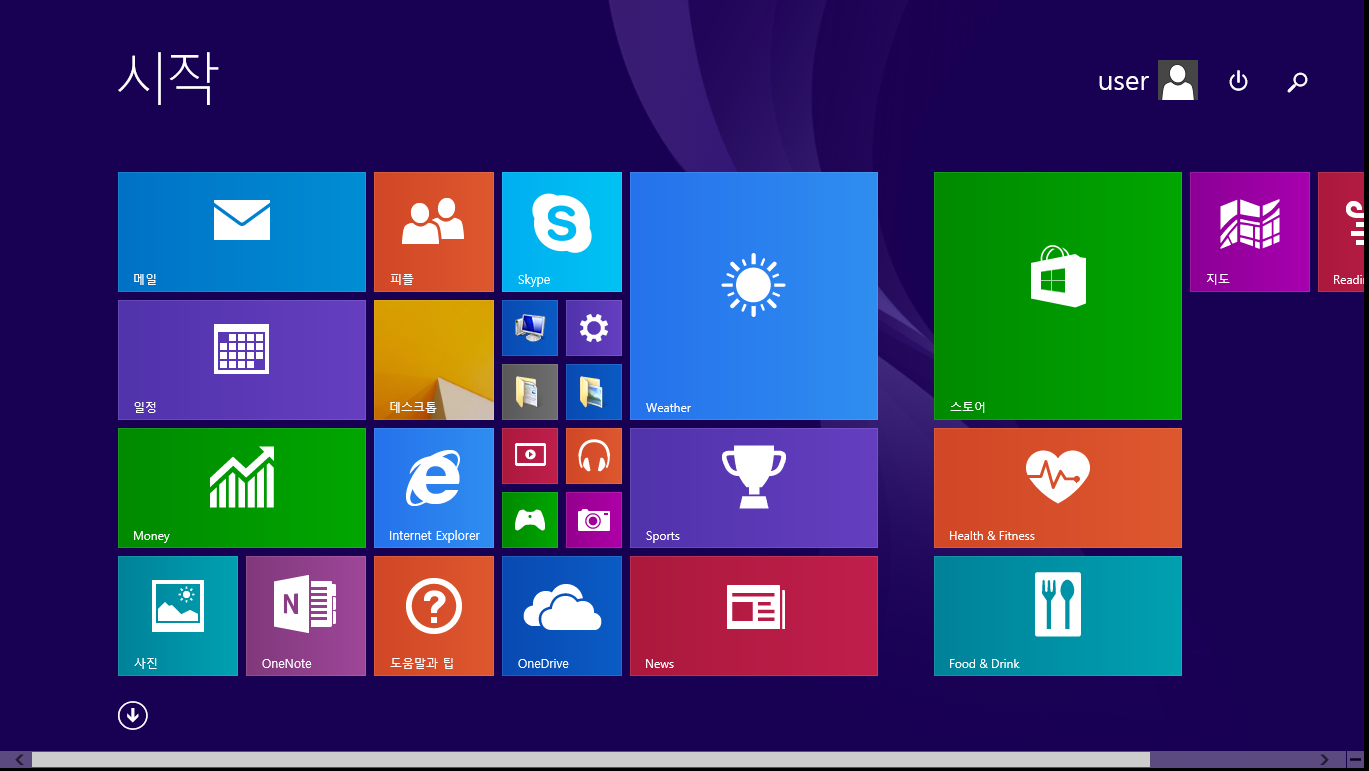Screen dimensions: 1369x771
Task: Click the search magnifier icon
Action: coord(1297,82)
